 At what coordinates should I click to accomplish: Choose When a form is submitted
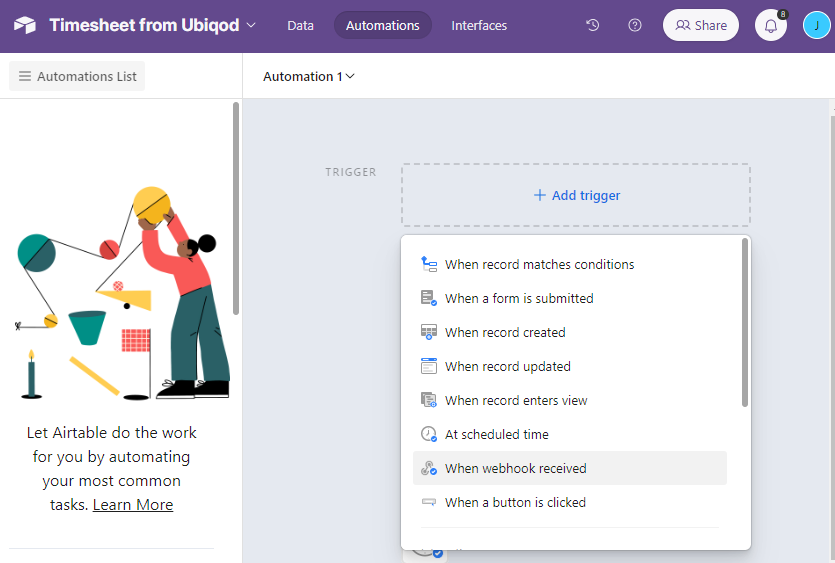(570, 298)
